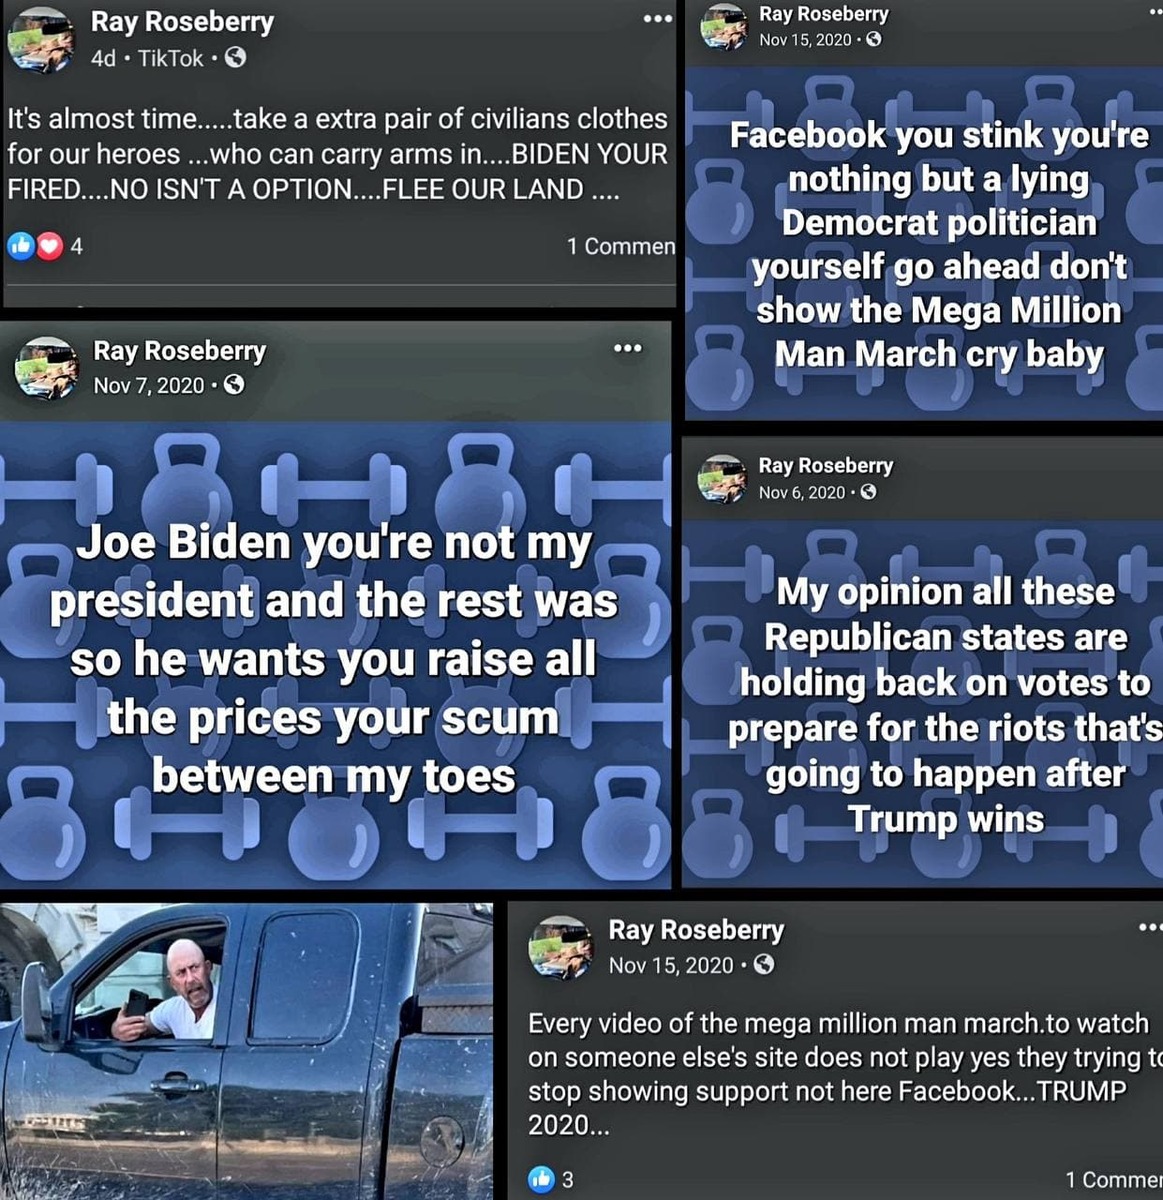Open the man in truck photo

(247, 1050)
